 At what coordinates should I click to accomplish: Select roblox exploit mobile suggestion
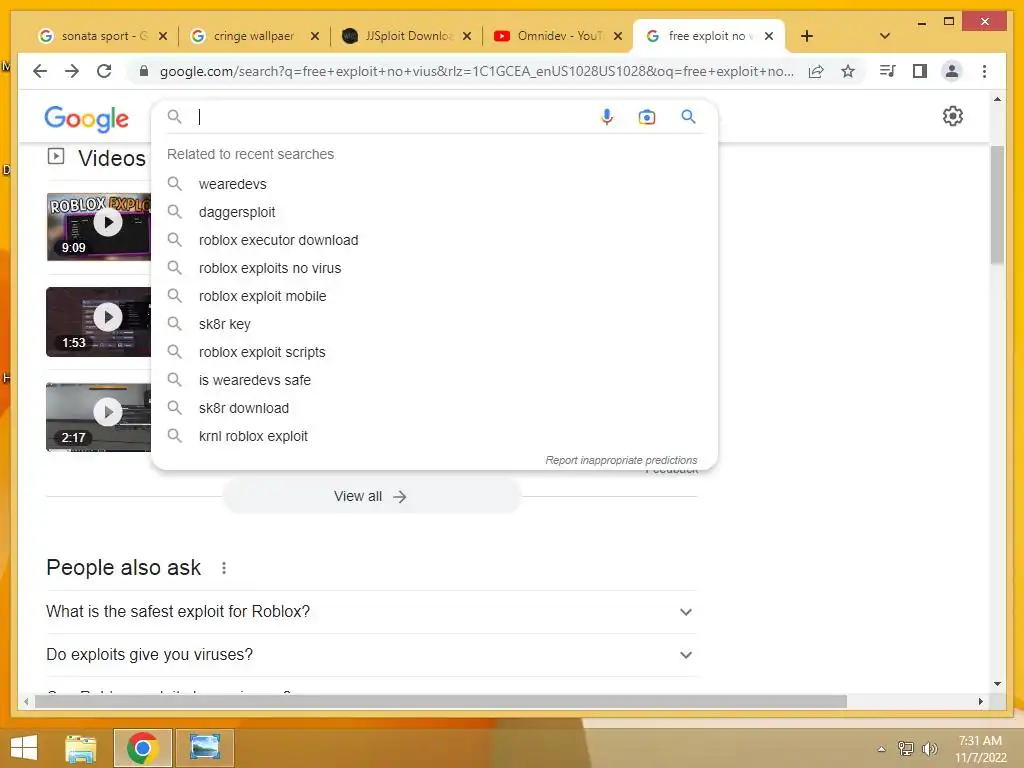point(435,296)
